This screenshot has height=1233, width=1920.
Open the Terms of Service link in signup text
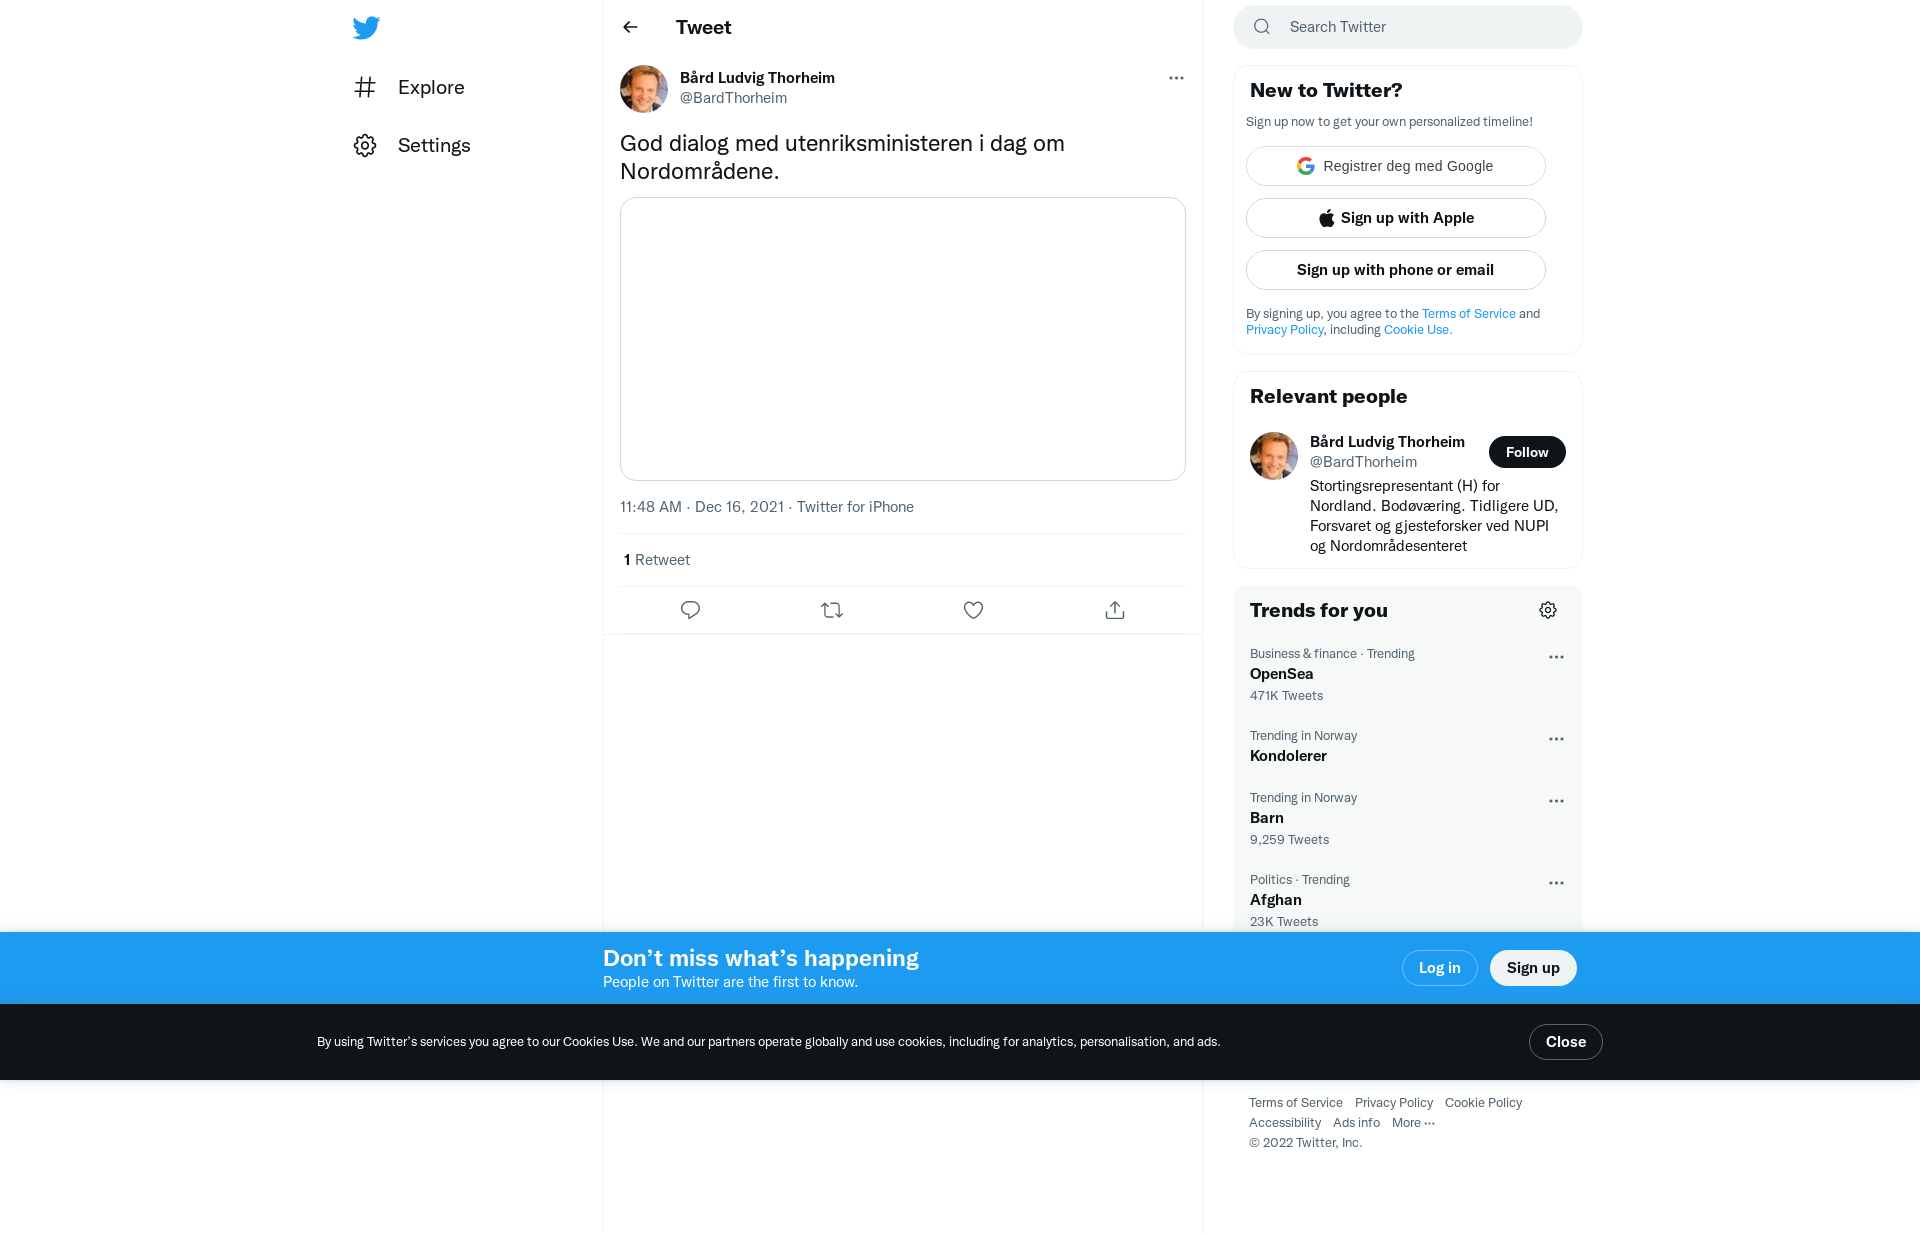coord(1469,314)
